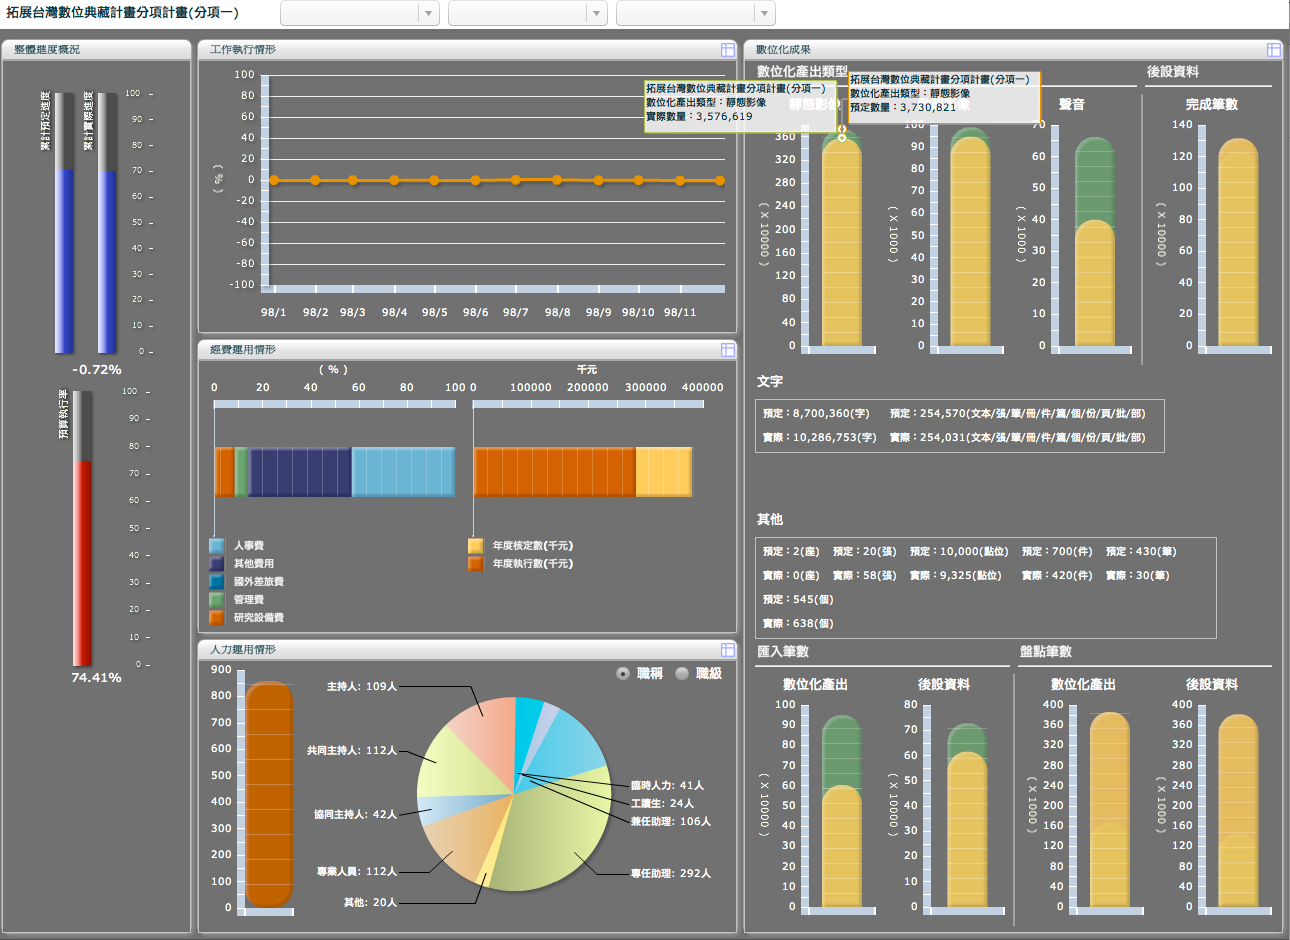
Task: Click the 其他費用 legend icon
Action: 217,564
